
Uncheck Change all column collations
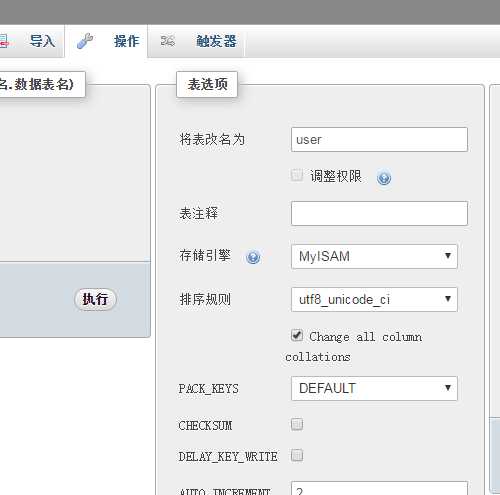click(297, 335)
